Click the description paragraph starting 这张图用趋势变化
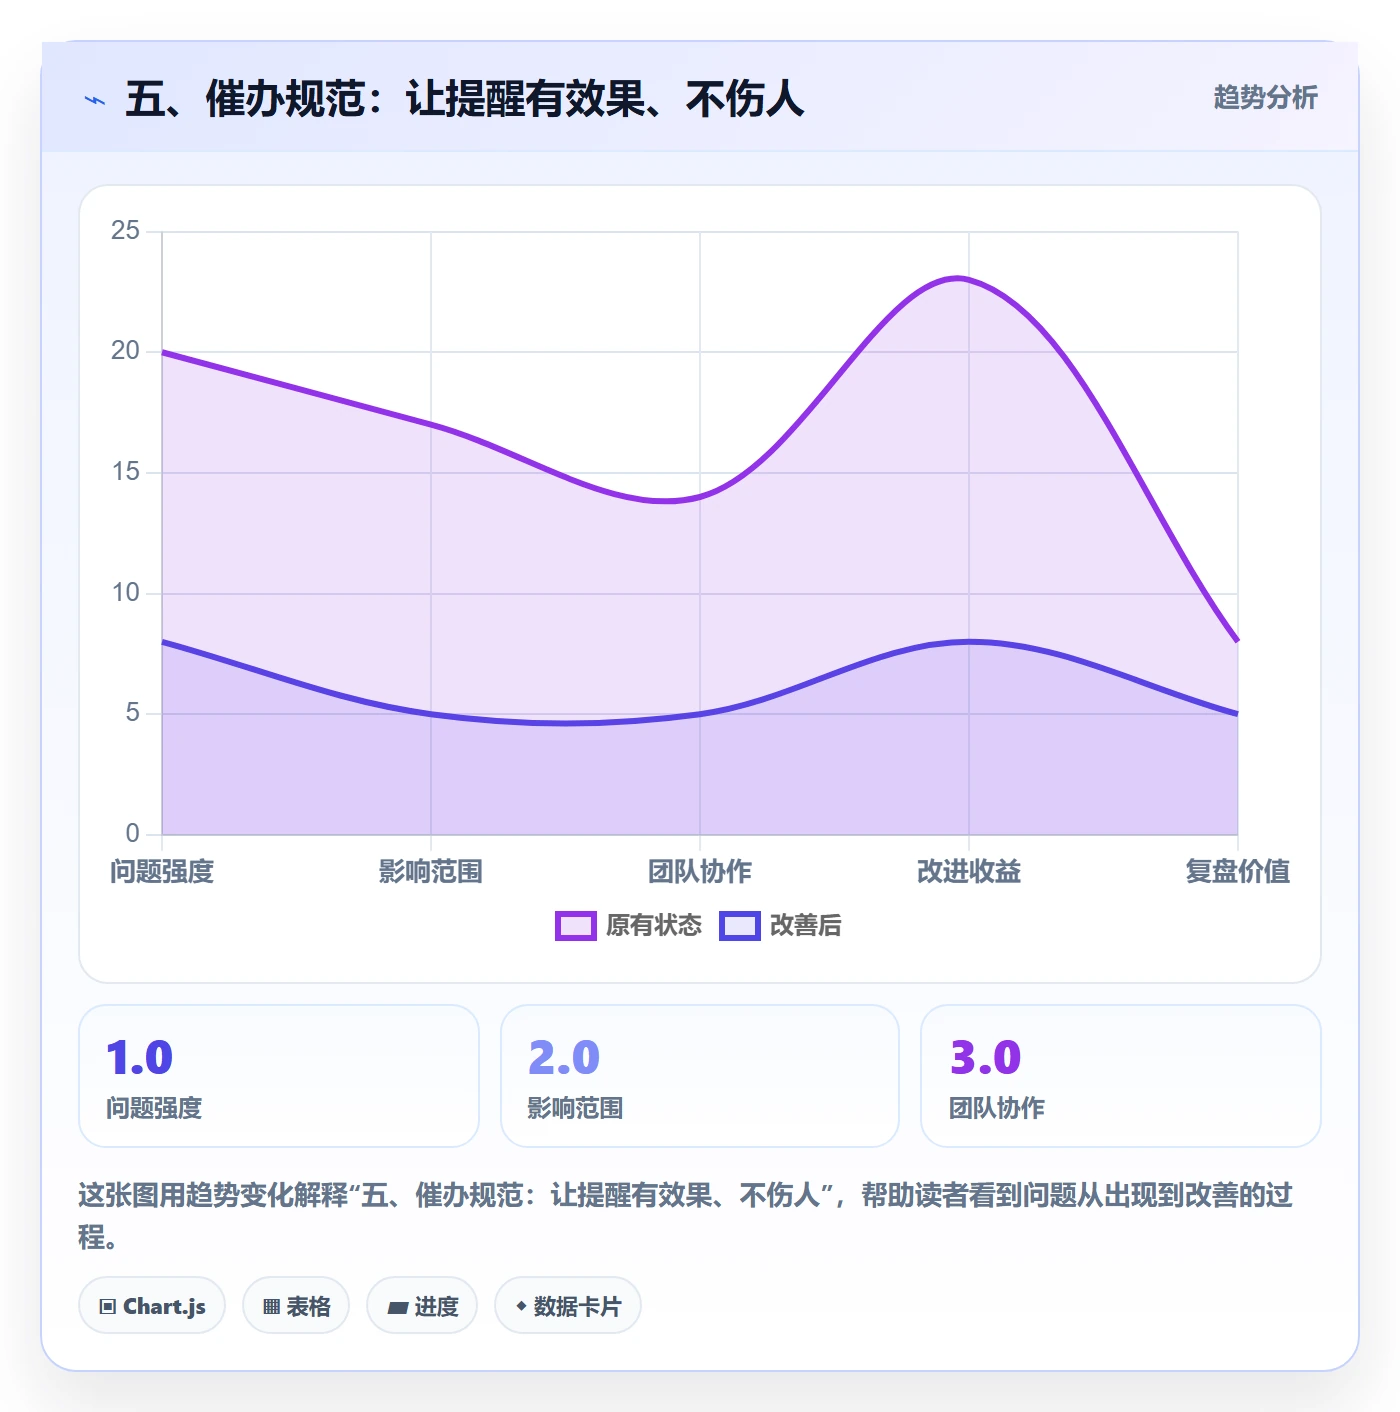The height and width of the screenshot is (1412, 1400). (686, 1216)
